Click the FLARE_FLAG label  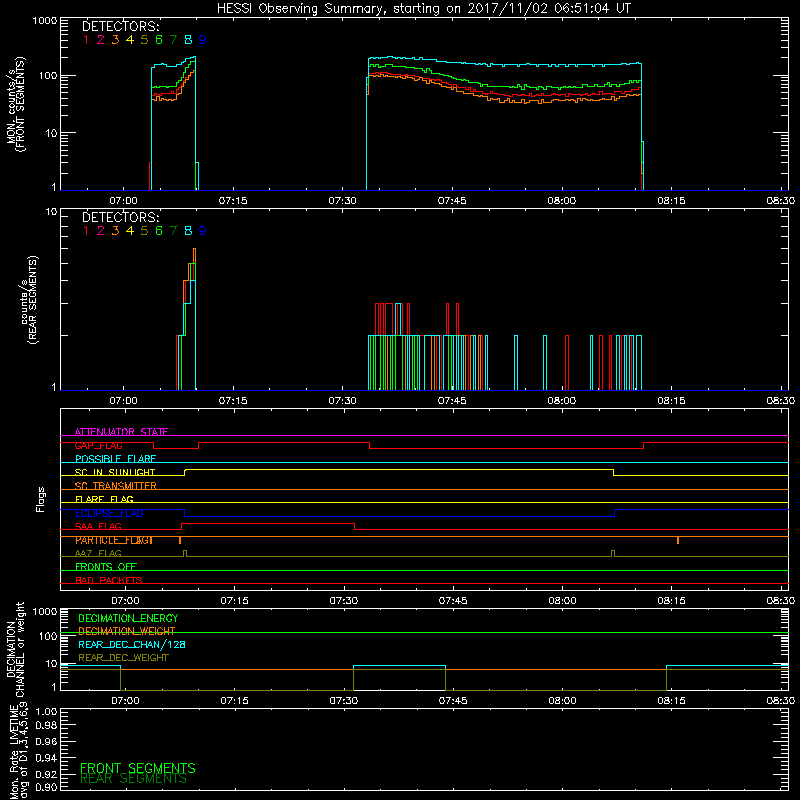click(104, 499)
